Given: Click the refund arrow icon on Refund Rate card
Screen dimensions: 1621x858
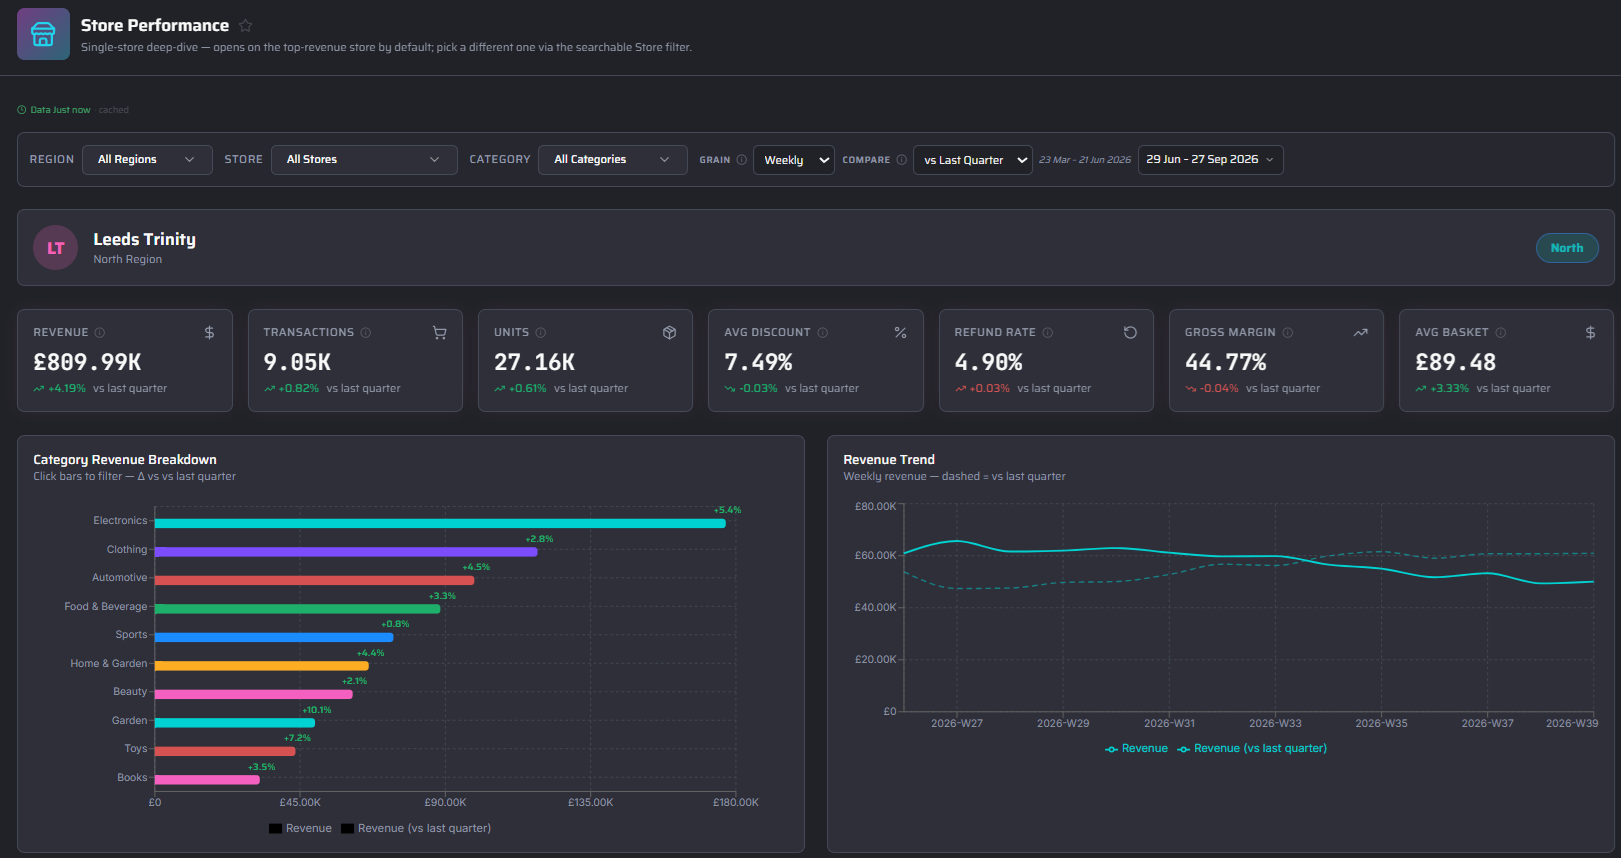Looking at the screenshot, I should tap(1130, 333).
